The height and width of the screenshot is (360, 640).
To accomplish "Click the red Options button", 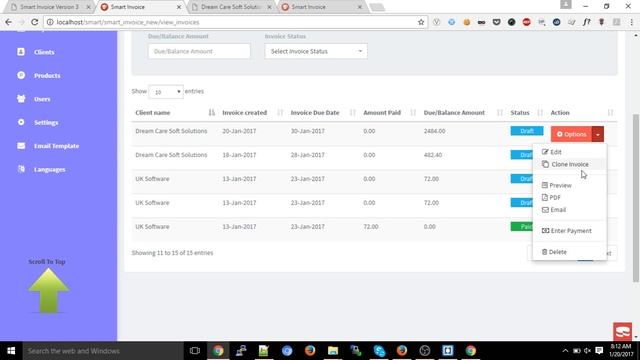I will (571, 134).
